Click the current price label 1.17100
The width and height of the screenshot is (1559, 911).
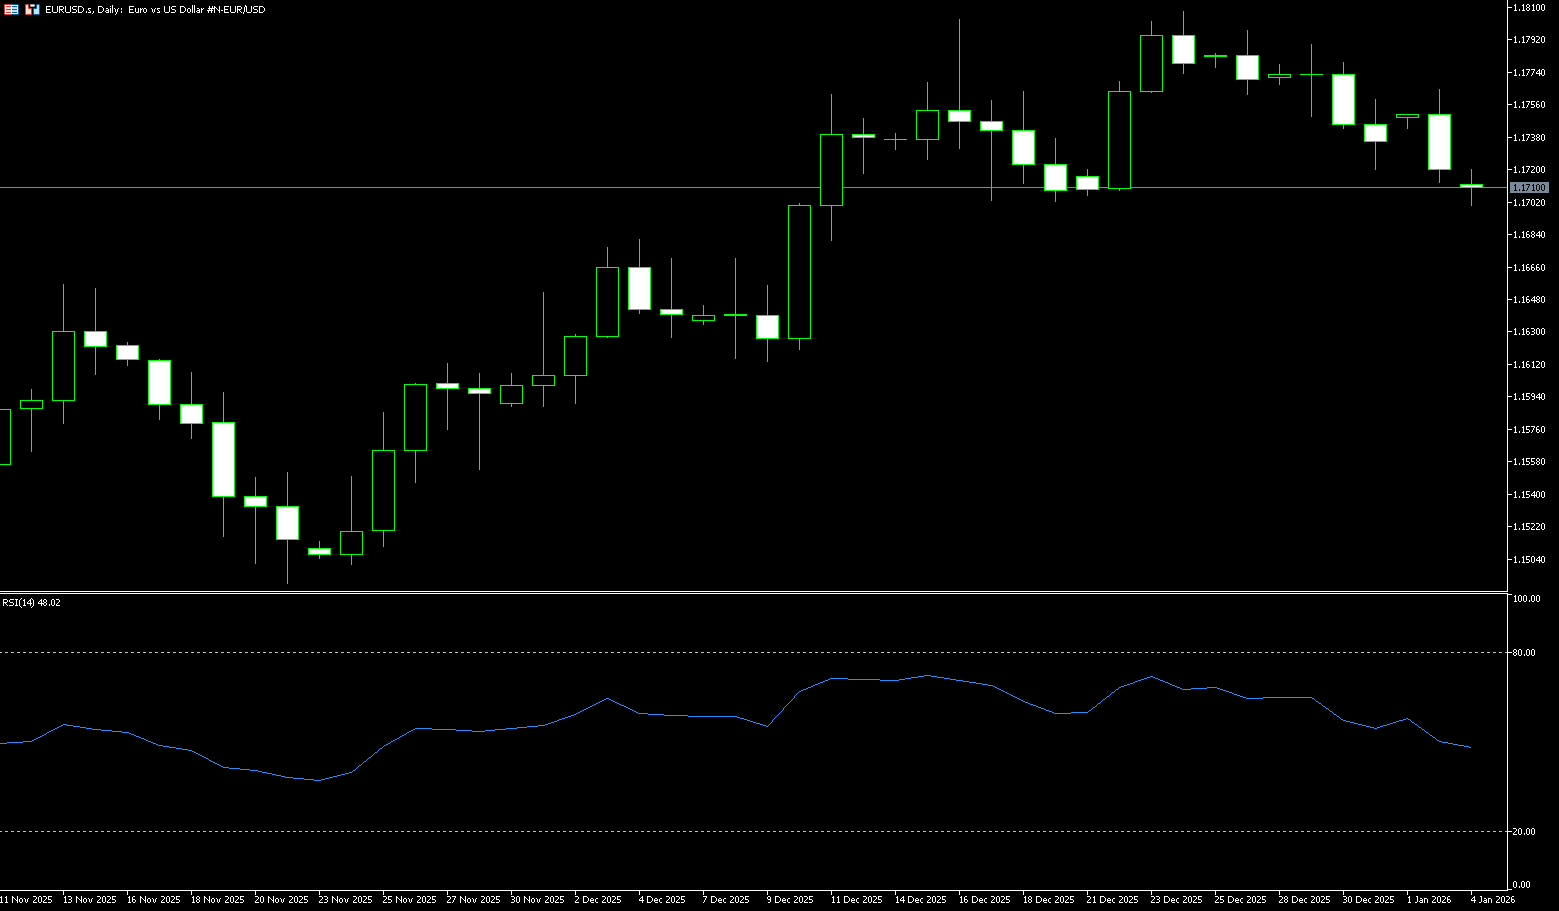click(1529, 188)
